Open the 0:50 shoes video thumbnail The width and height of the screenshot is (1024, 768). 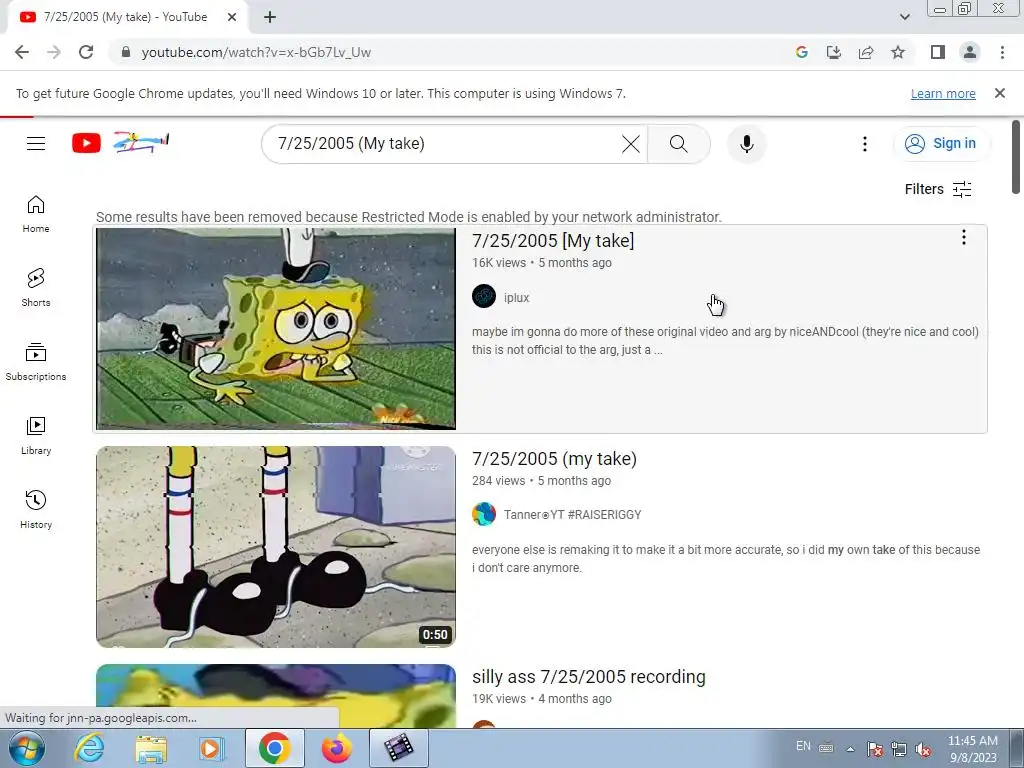click(276, 547)
